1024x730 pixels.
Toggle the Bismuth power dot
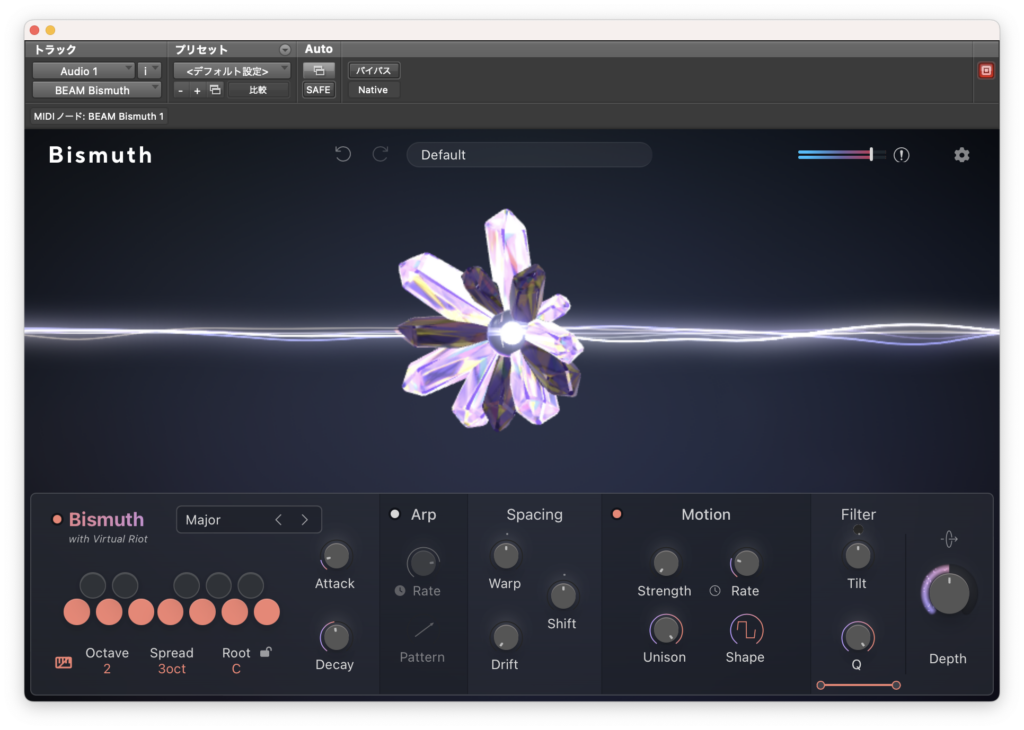[57, 520]
